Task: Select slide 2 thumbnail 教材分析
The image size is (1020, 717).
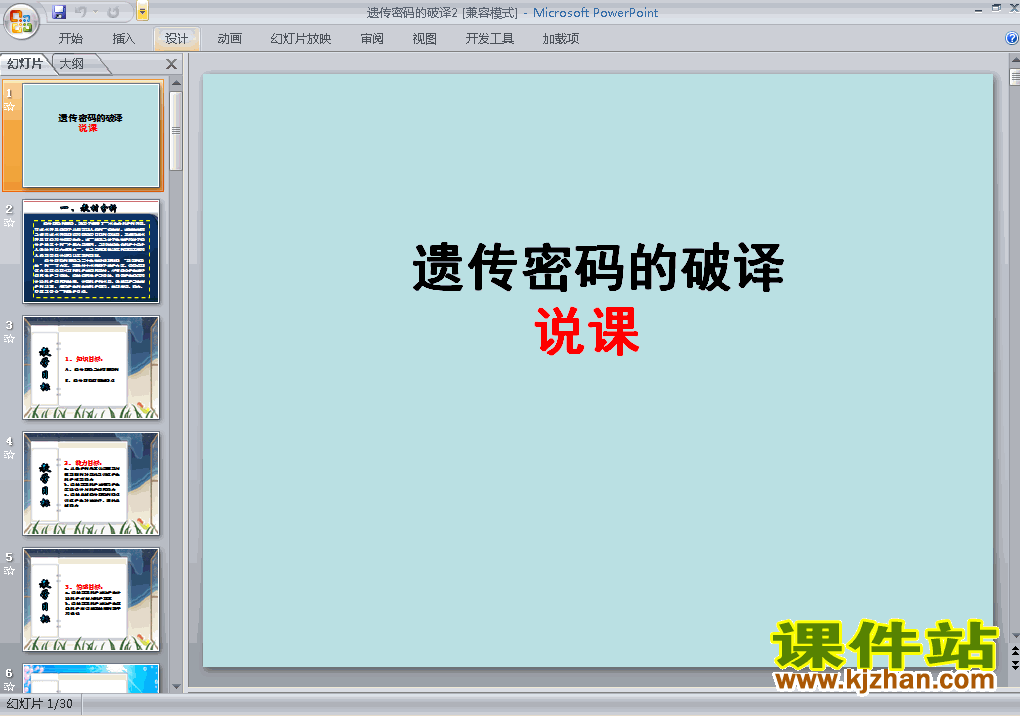Action: [x=91, y=251]
